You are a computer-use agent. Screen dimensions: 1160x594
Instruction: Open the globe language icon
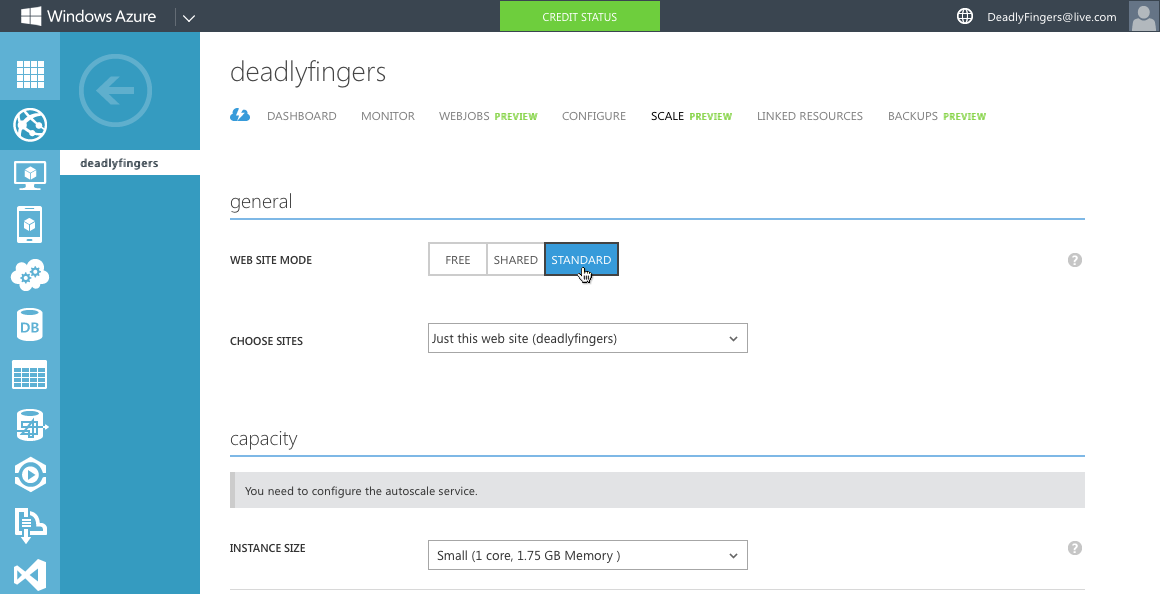click(x=965, y=16)
